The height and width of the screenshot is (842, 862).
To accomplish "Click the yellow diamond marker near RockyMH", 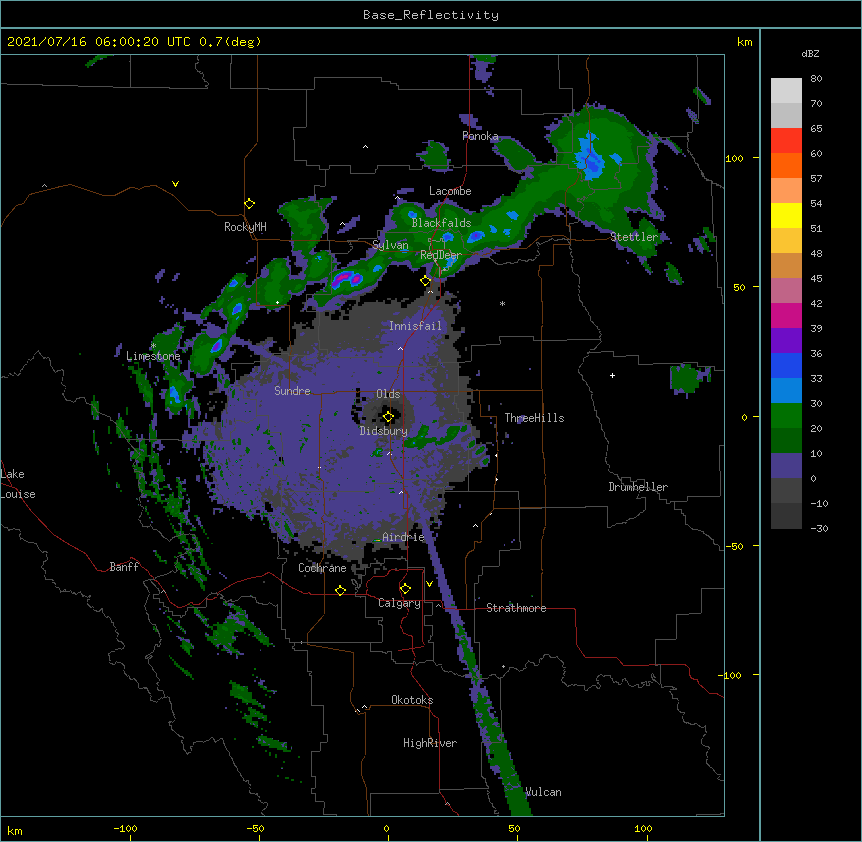I will click(x=249, y=204).
